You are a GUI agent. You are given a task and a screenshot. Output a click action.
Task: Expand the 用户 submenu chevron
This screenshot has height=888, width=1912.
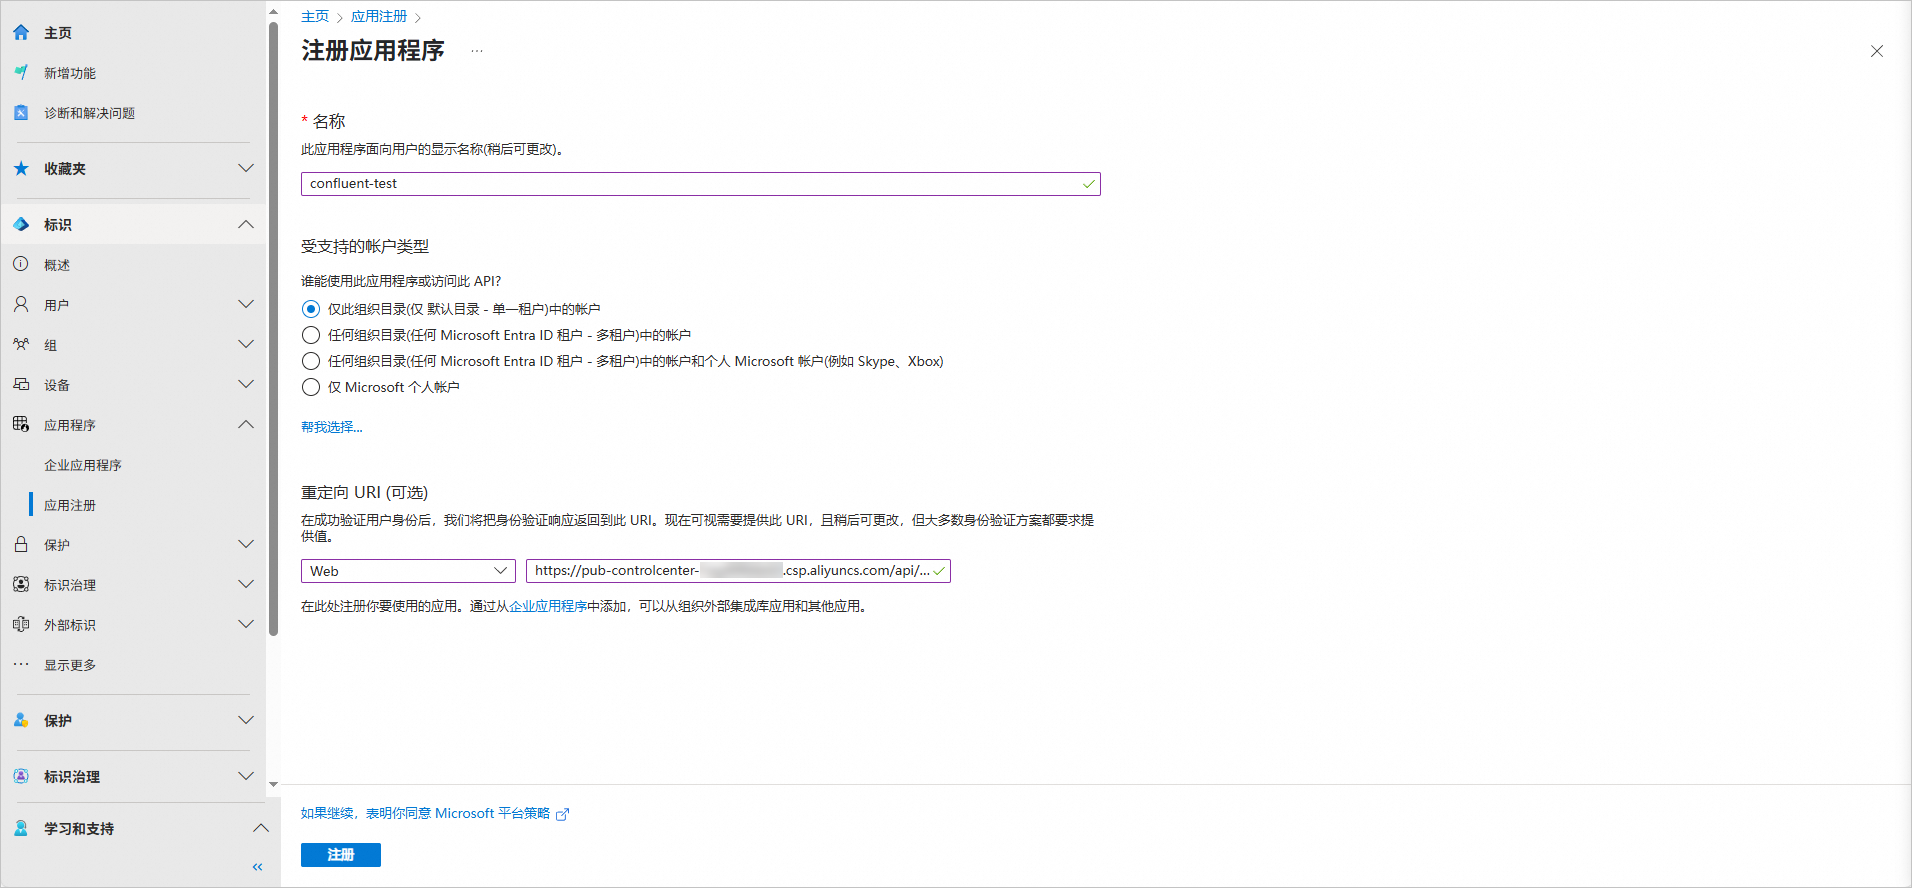pos(246,305)
